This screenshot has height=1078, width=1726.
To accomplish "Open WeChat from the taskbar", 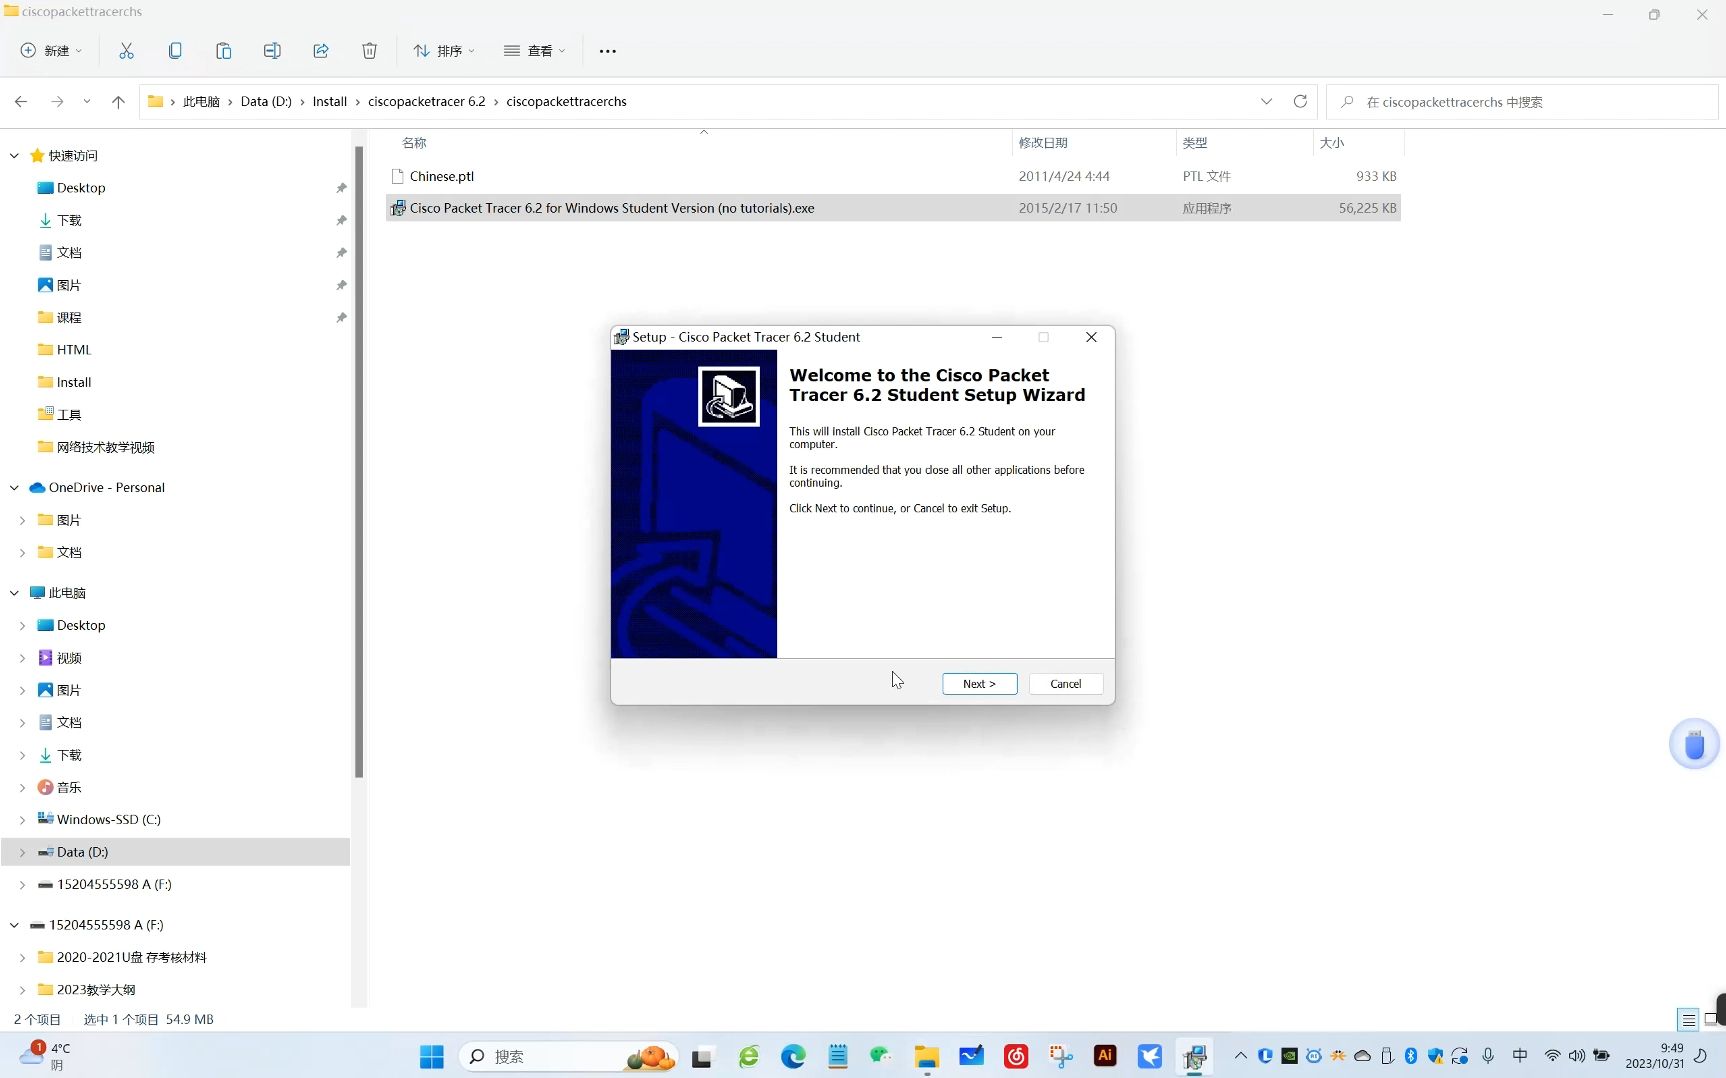I will [880, 1057].
